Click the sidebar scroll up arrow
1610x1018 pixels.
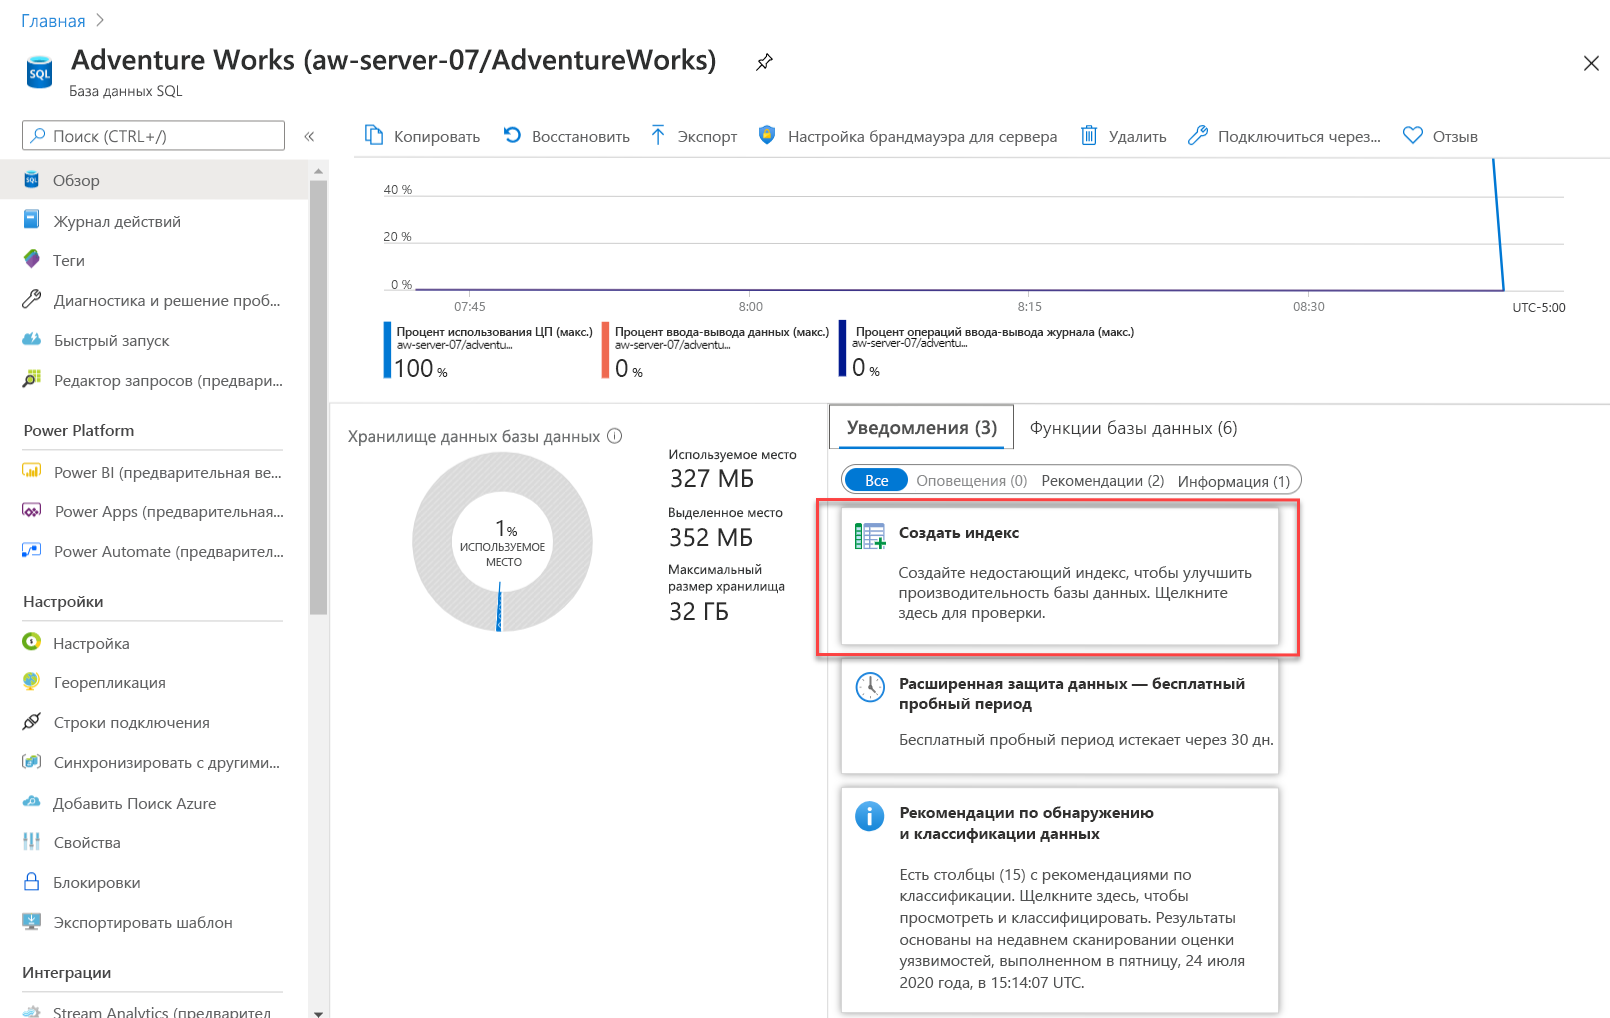coord(318,171)
